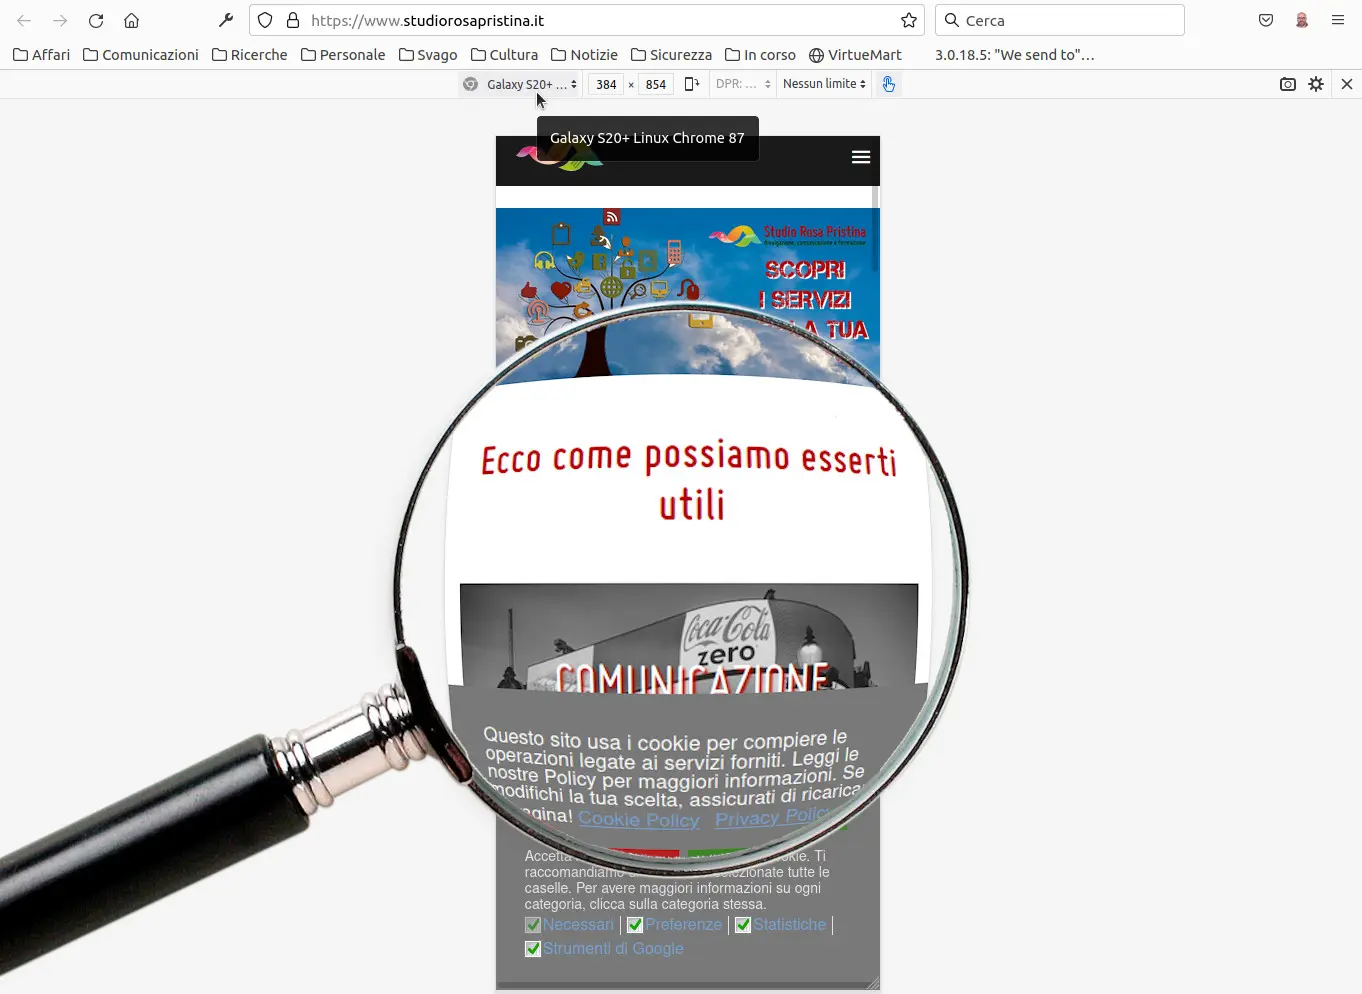Toggle the Strumenti di Google checkbox
The width and height of the screenshot is (1362, 994).
tap(533, 949)
